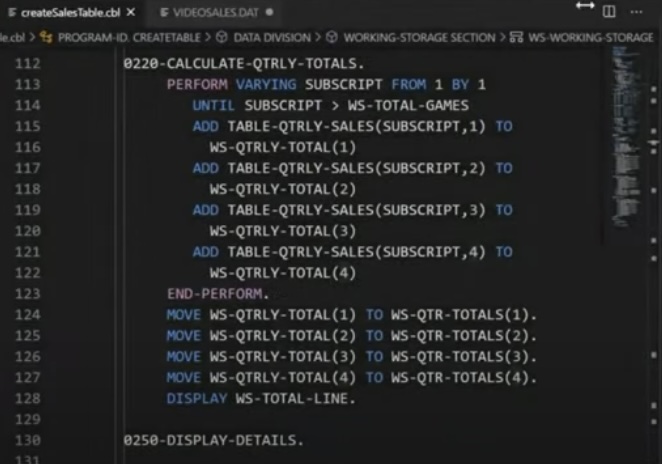Click WS-QTRLY-TOTAL(4) on line 122
The width and height of the screenshot is (662, 464).
tap(283, 273)
